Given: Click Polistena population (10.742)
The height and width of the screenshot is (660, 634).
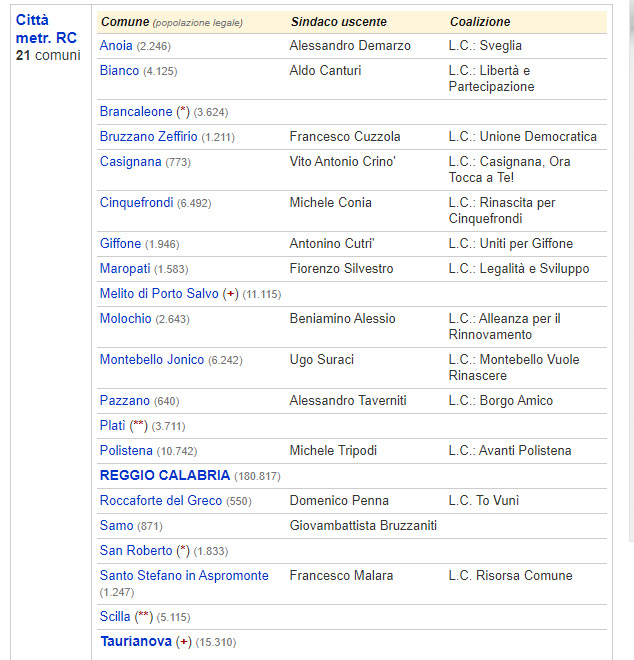Looking at the screenshot, I should pyautogui.click(x=177, y=451).
